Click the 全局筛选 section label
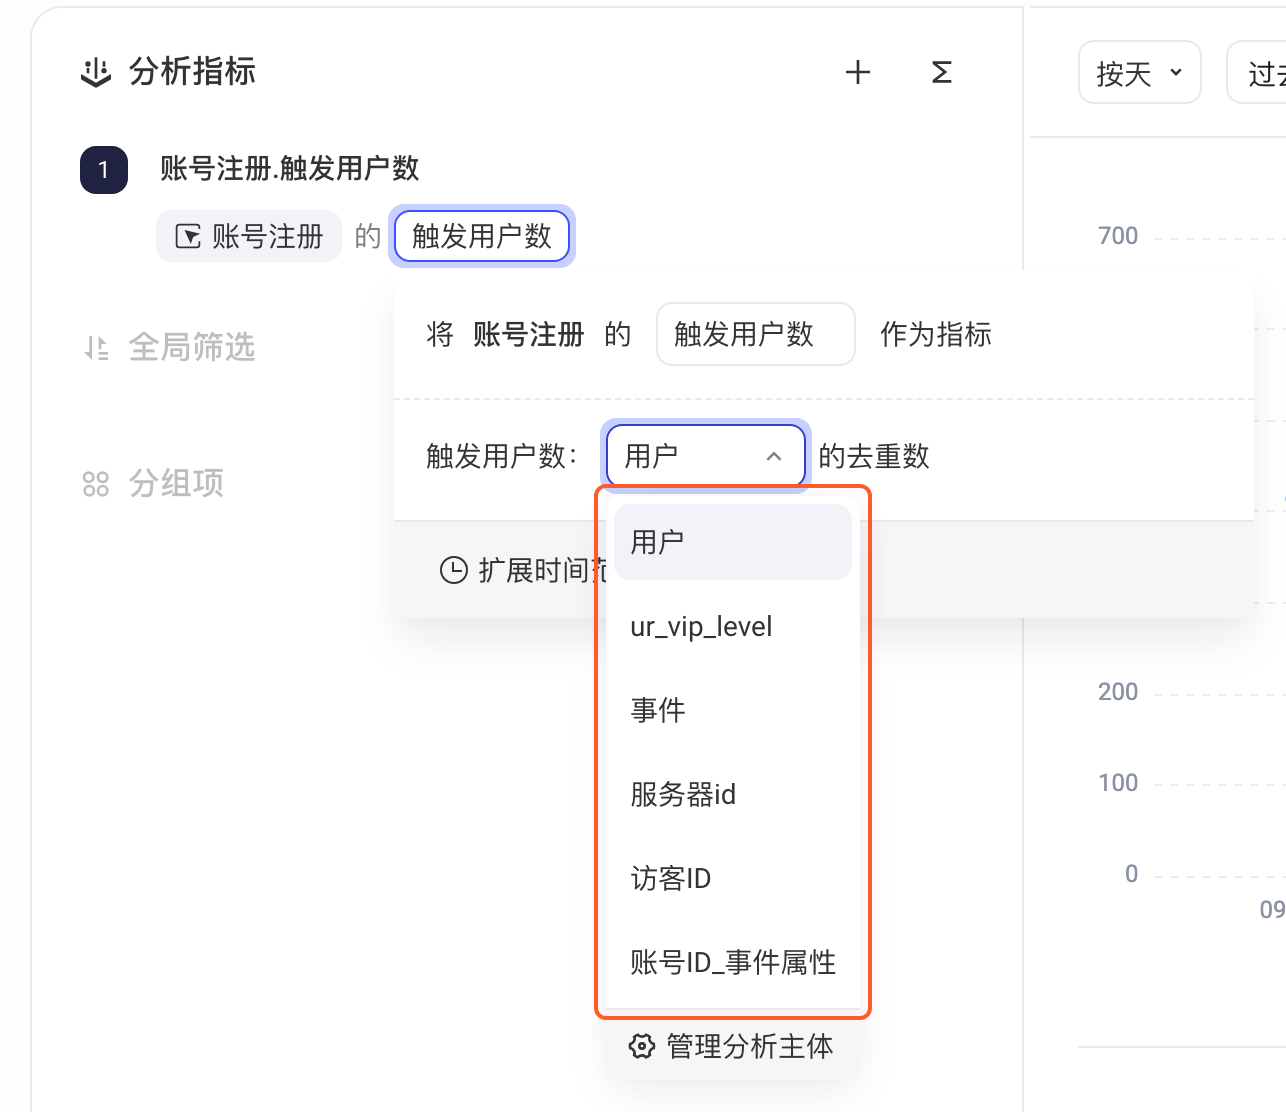The width and height of the screenshot is (1286, 1112). point(192,348)
